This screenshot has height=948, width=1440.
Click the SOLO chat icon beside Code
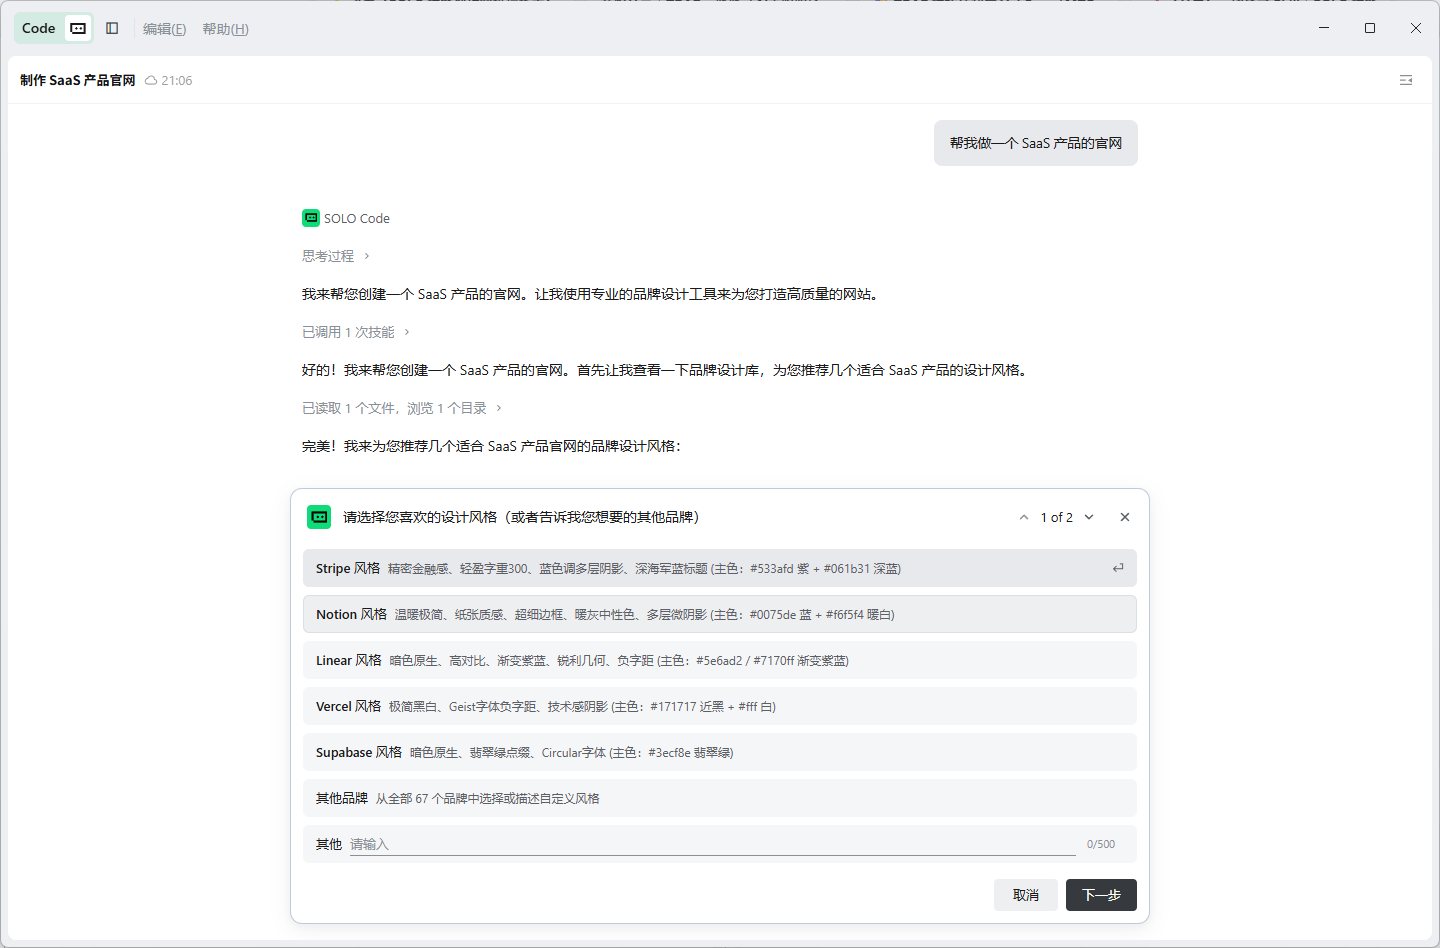[x=78, y=28]
